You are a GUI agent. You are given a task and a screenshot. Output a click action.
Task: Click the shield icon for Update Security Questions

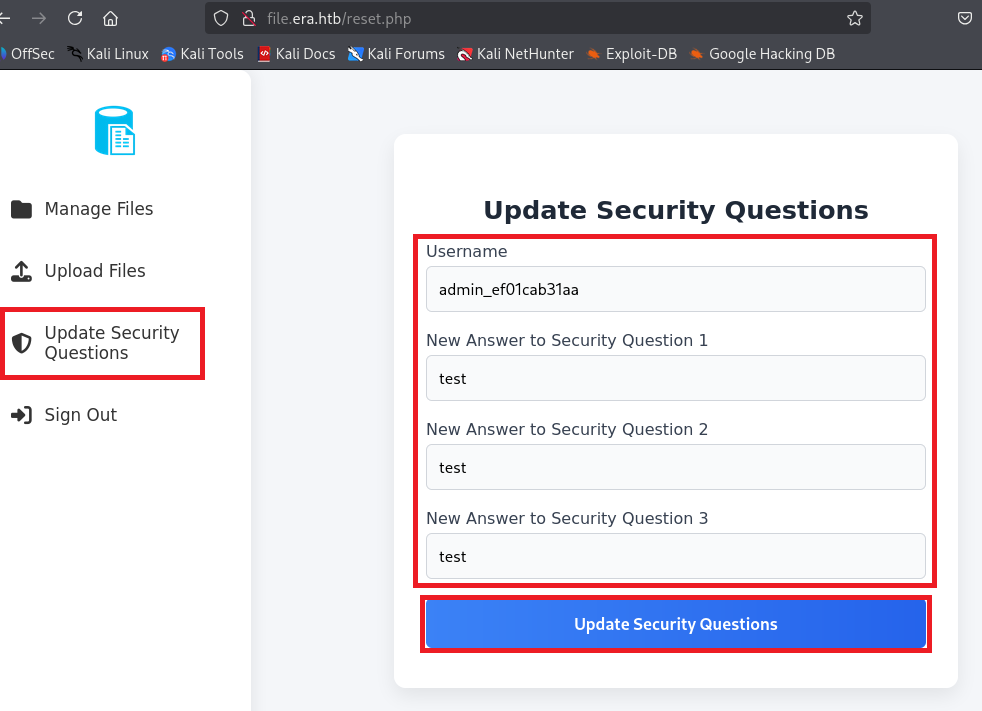pyautogui.click(x=21, y=343)
